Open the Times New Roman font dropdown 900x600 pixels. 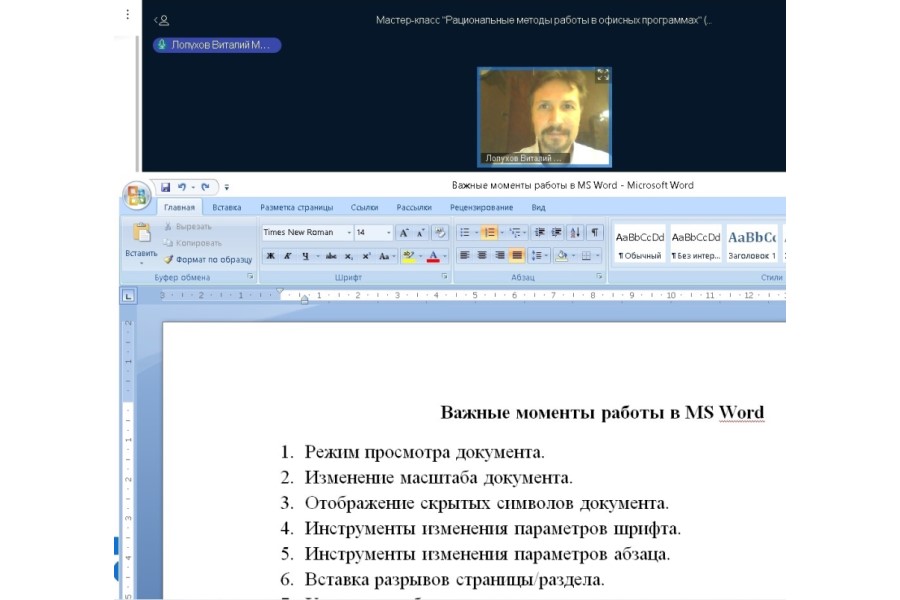(349, 233)
